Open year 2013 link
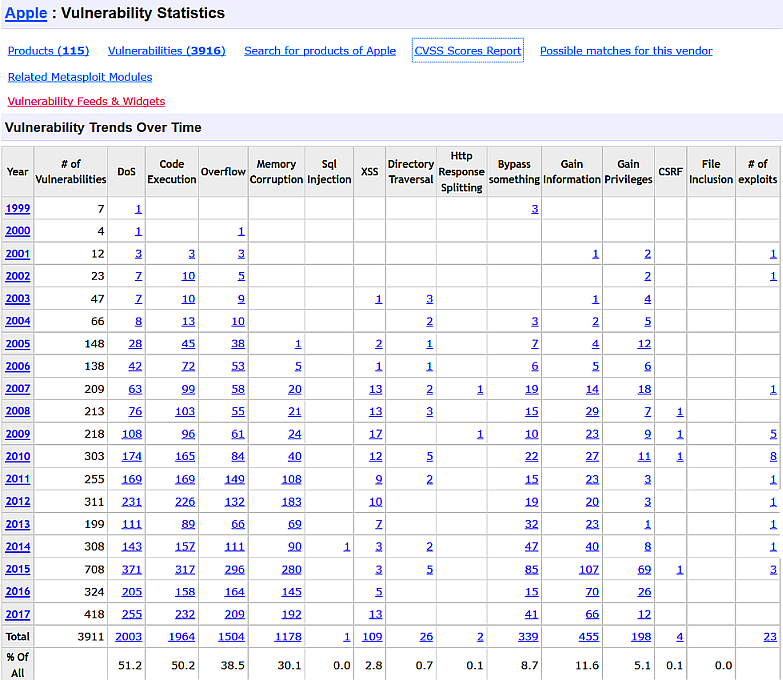Screen dimensions: 783x680 18,524
